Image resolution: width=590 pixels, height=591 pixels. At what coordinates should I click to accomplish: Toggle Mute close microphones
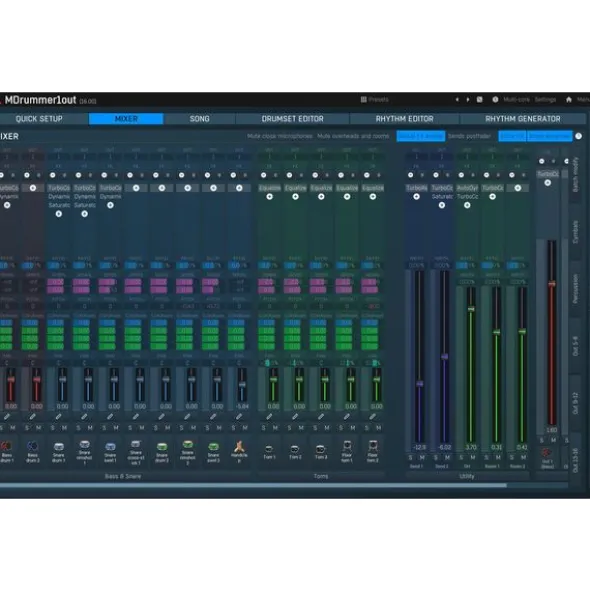(x=280, y=136)
